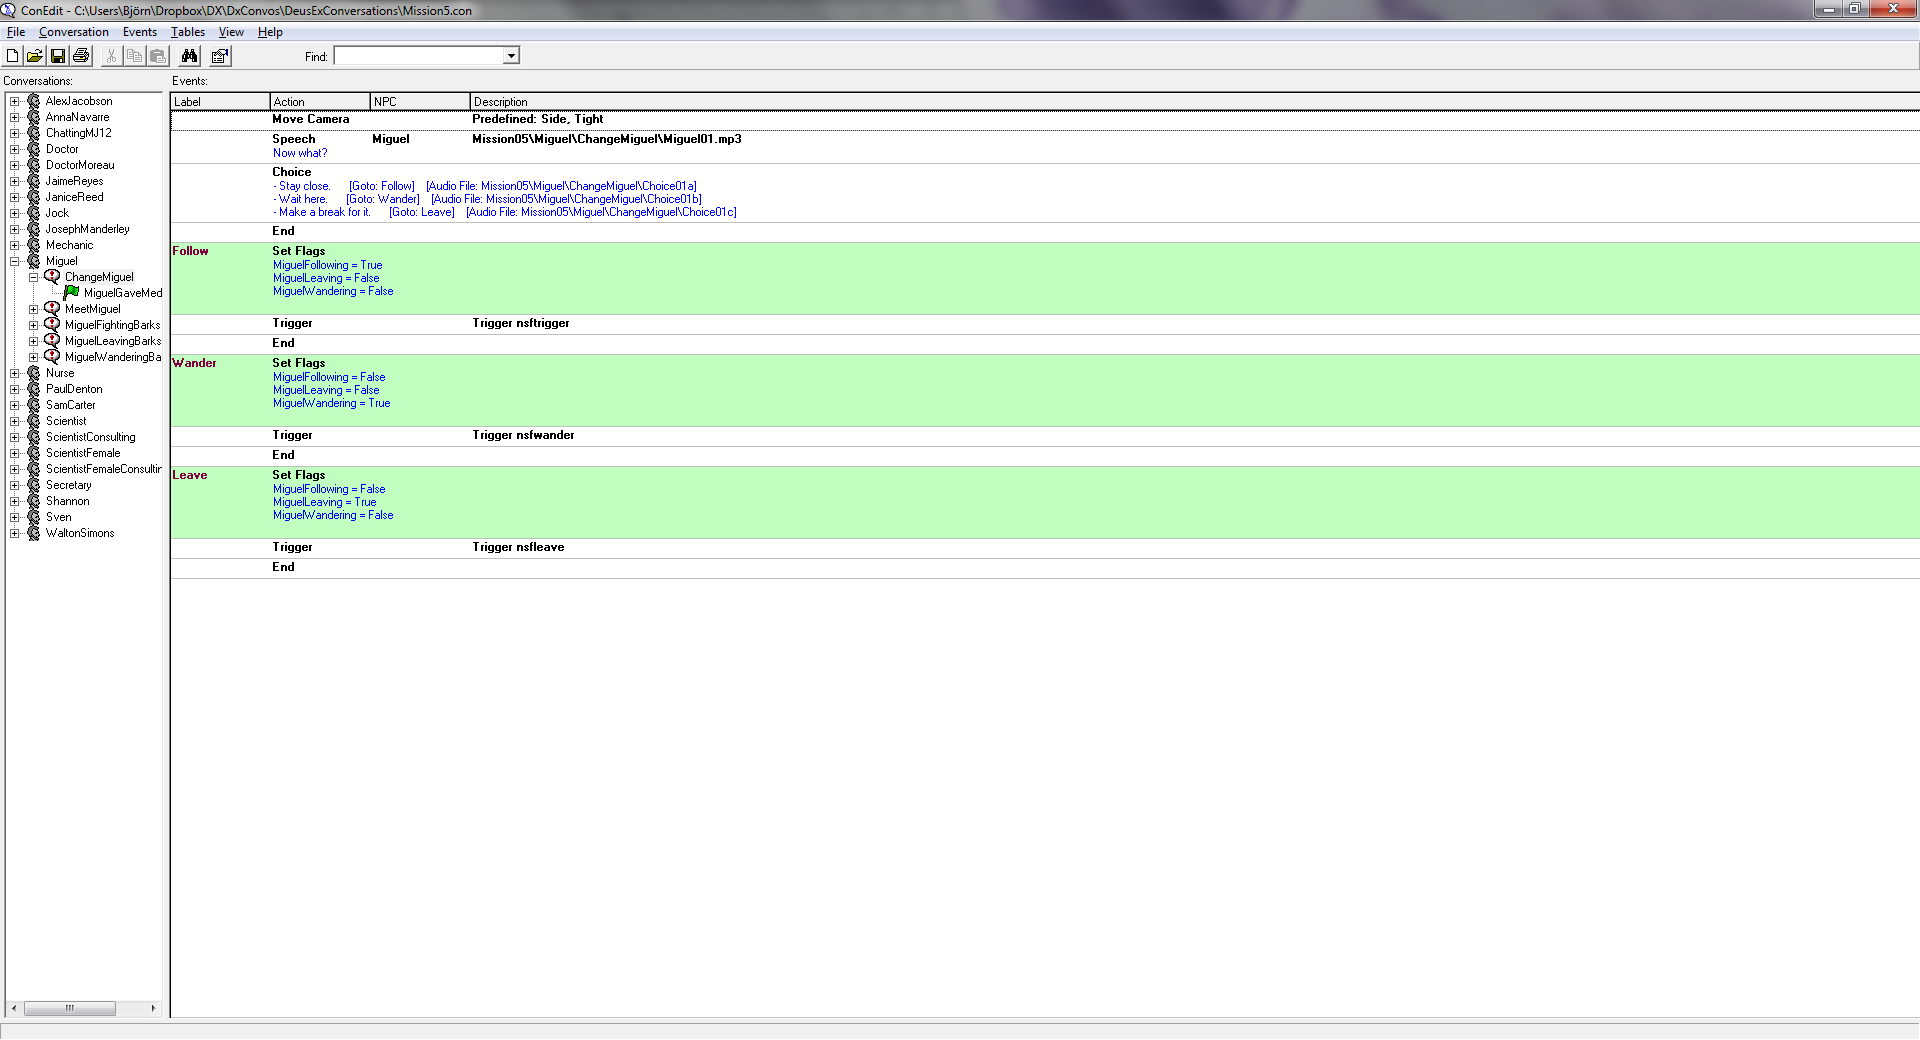Click the Paste clipboard toolbar icon

click(x=158, y=56)
